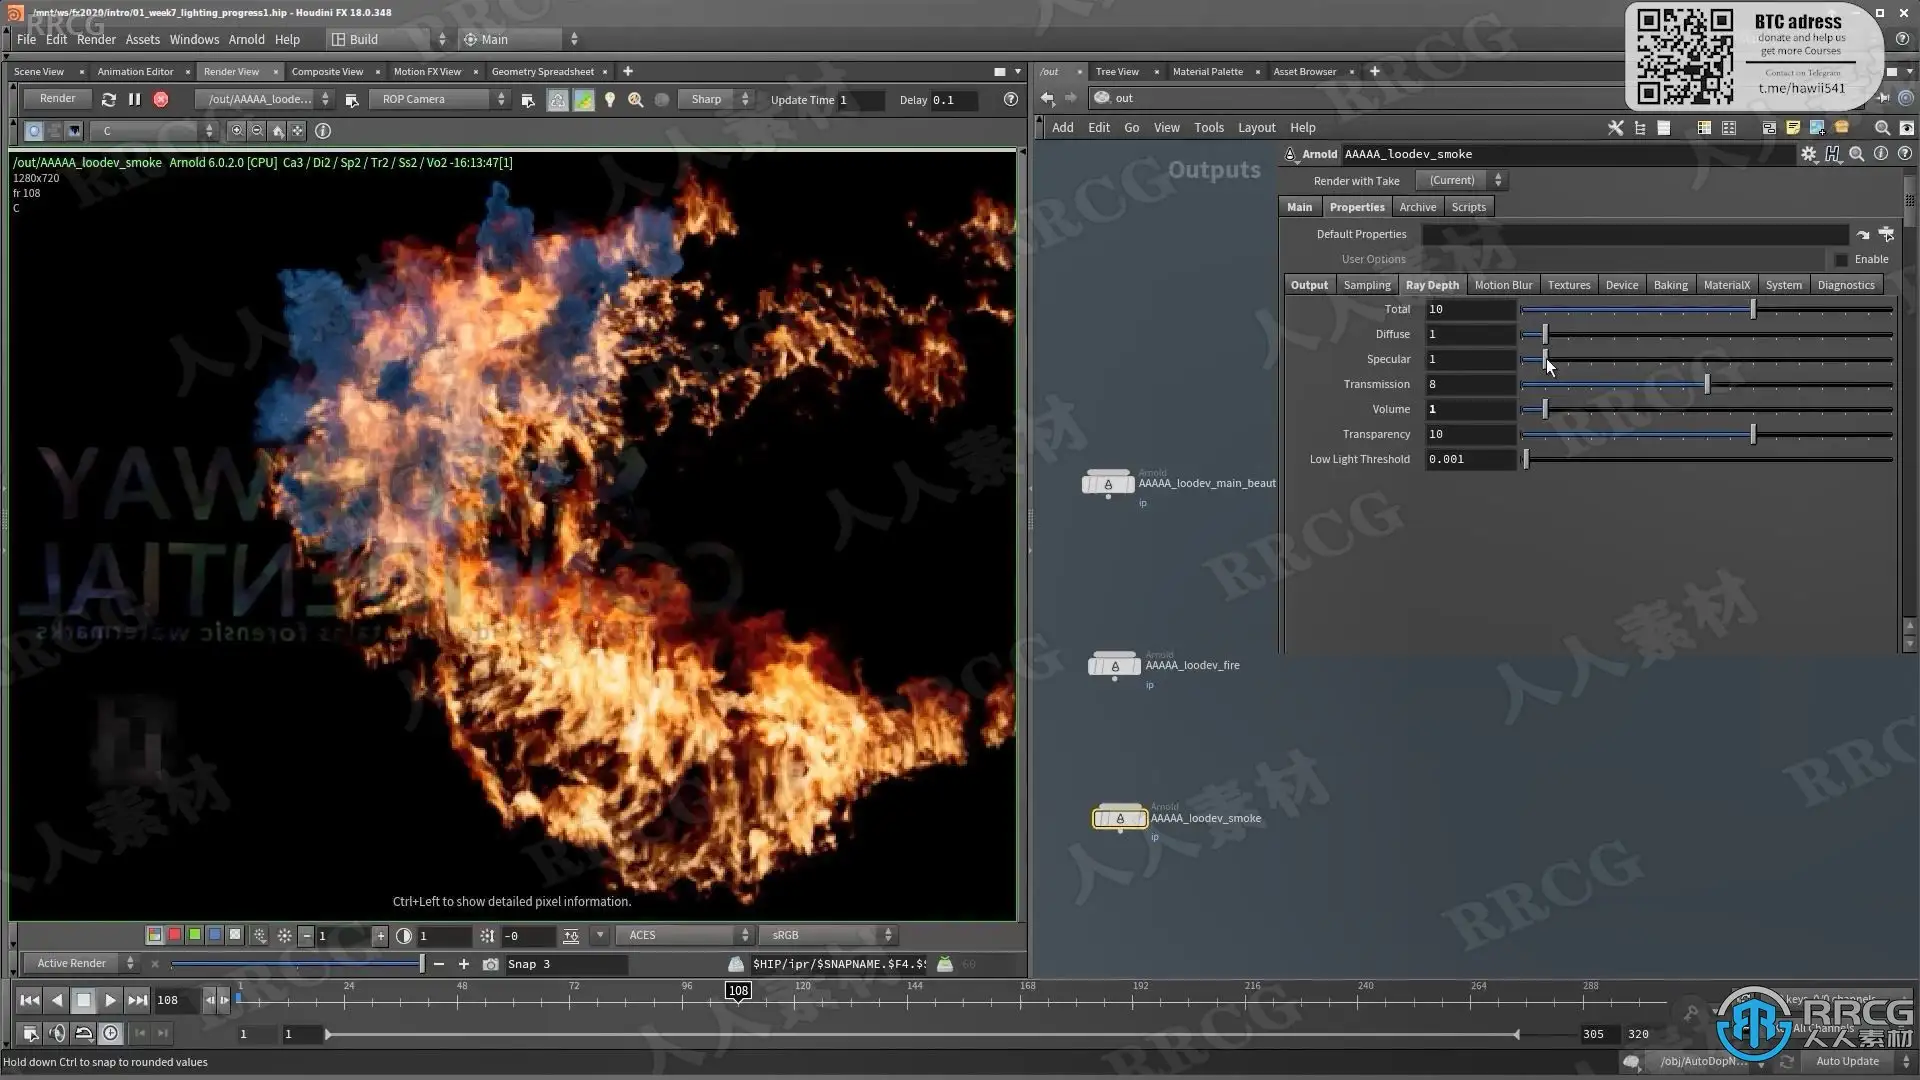Toggle realtime playback clock icon
The width and height of the screenshot is (1920, 1080).
coord(110,1033)
